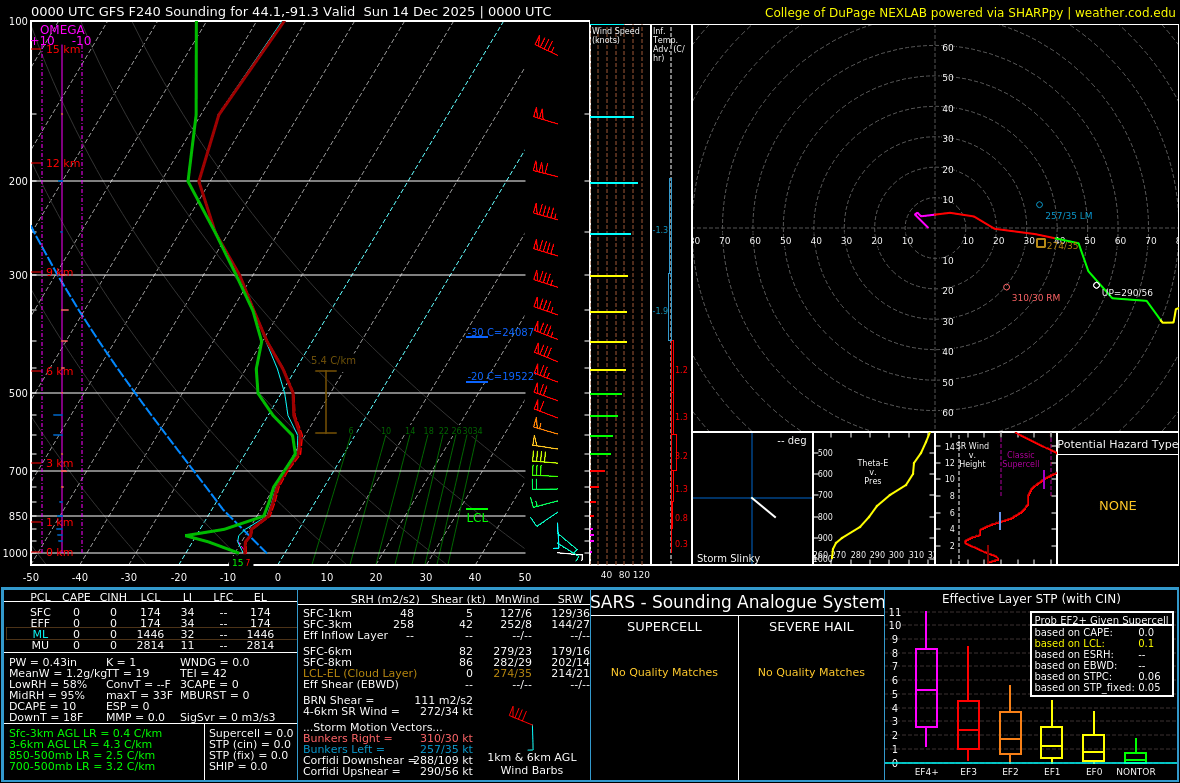This screenshot has height=783, width=1180.
Task: Select the Corfidi Upshear line
Action: click(x=388, y=771)
